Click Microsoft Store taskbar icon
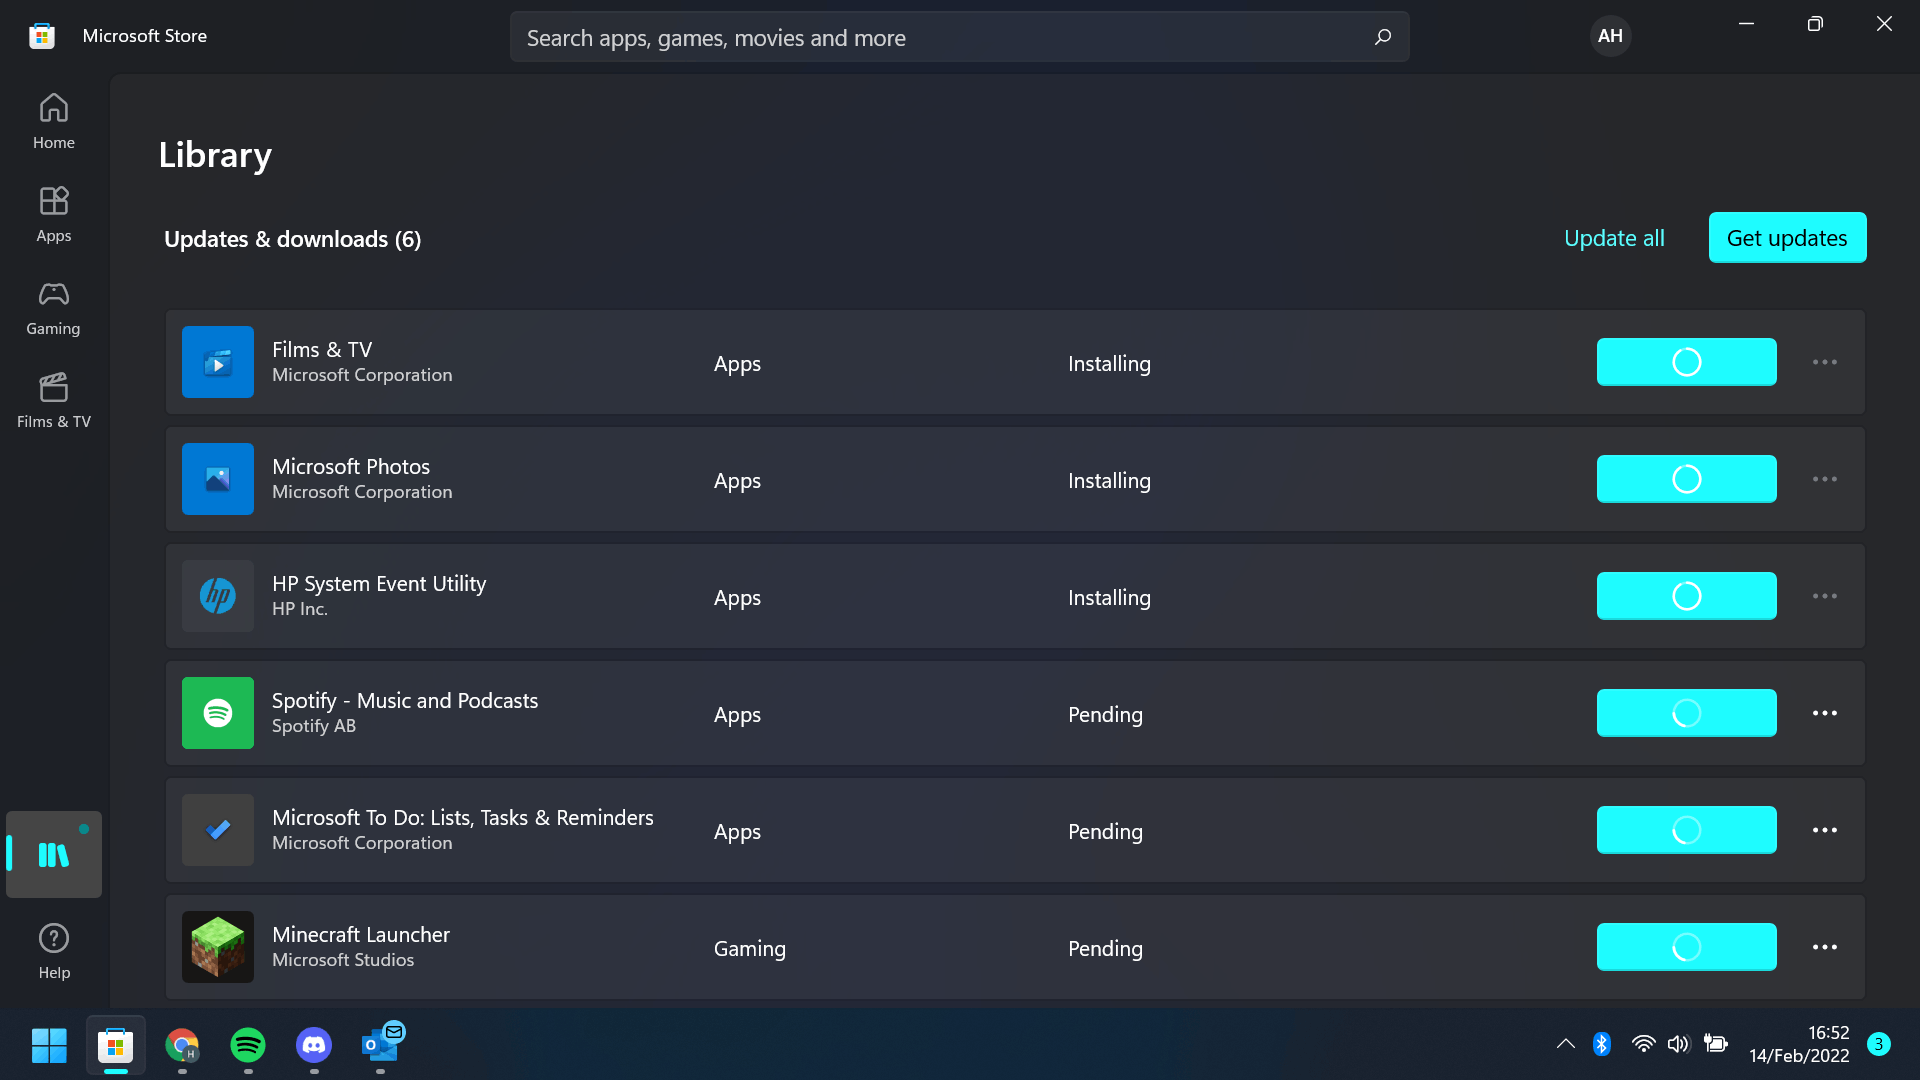The width and height of the screenshot is (1920, 1080). click(116, 1045)
